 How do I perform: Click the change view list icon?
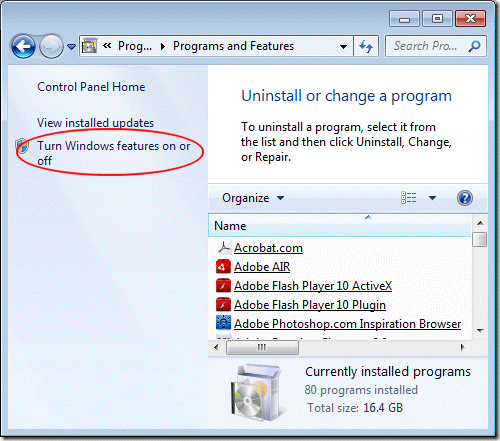pos(409,198)
